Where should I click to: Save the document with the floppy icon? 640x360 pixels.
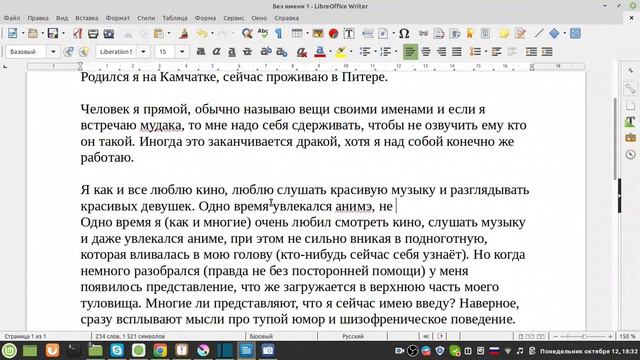[53, 33]
